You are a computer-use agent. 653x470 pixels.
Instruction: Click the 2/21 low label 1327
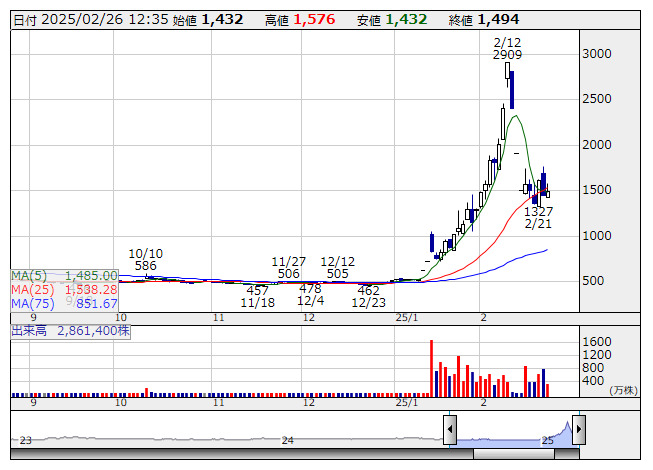(x=538, y=211)
